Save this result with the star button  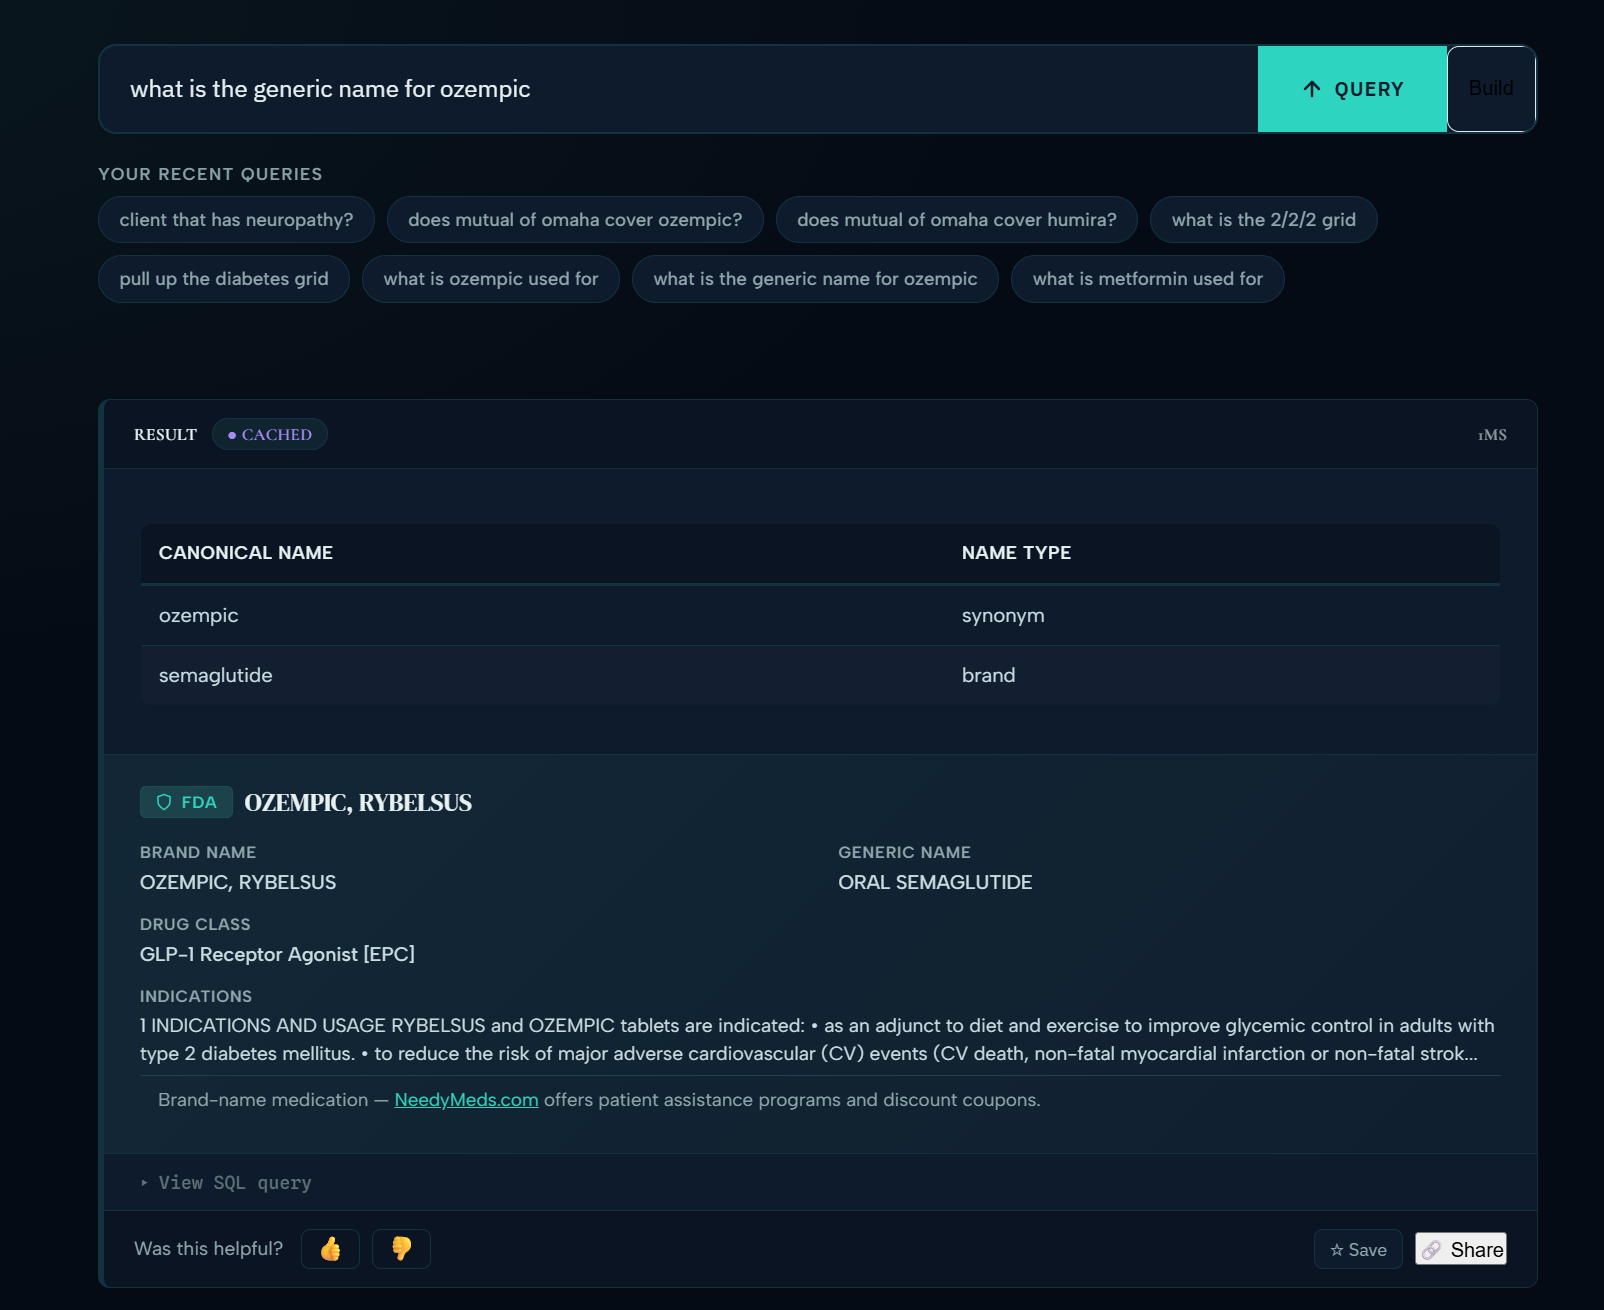pyautogui.click(x=1358, y=1250)
